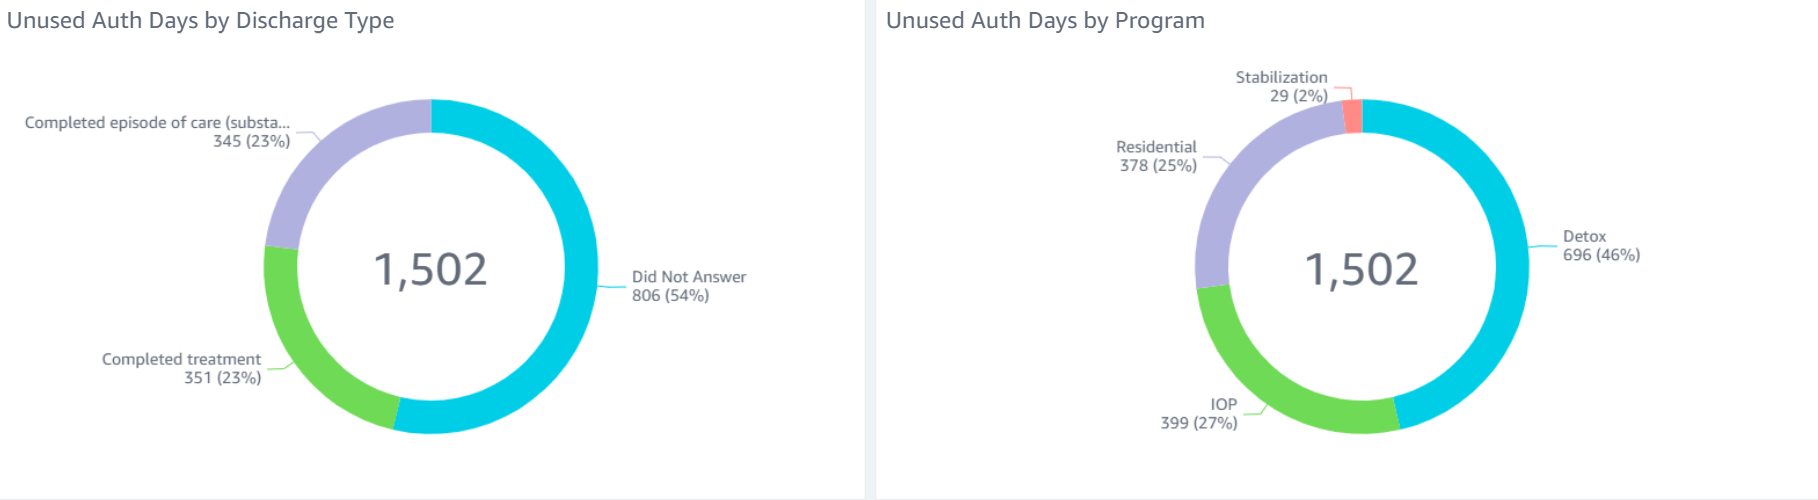
Task: Click the 1,502 total in Program chart
Action: pyautogui.click(x=1361, y=270)
